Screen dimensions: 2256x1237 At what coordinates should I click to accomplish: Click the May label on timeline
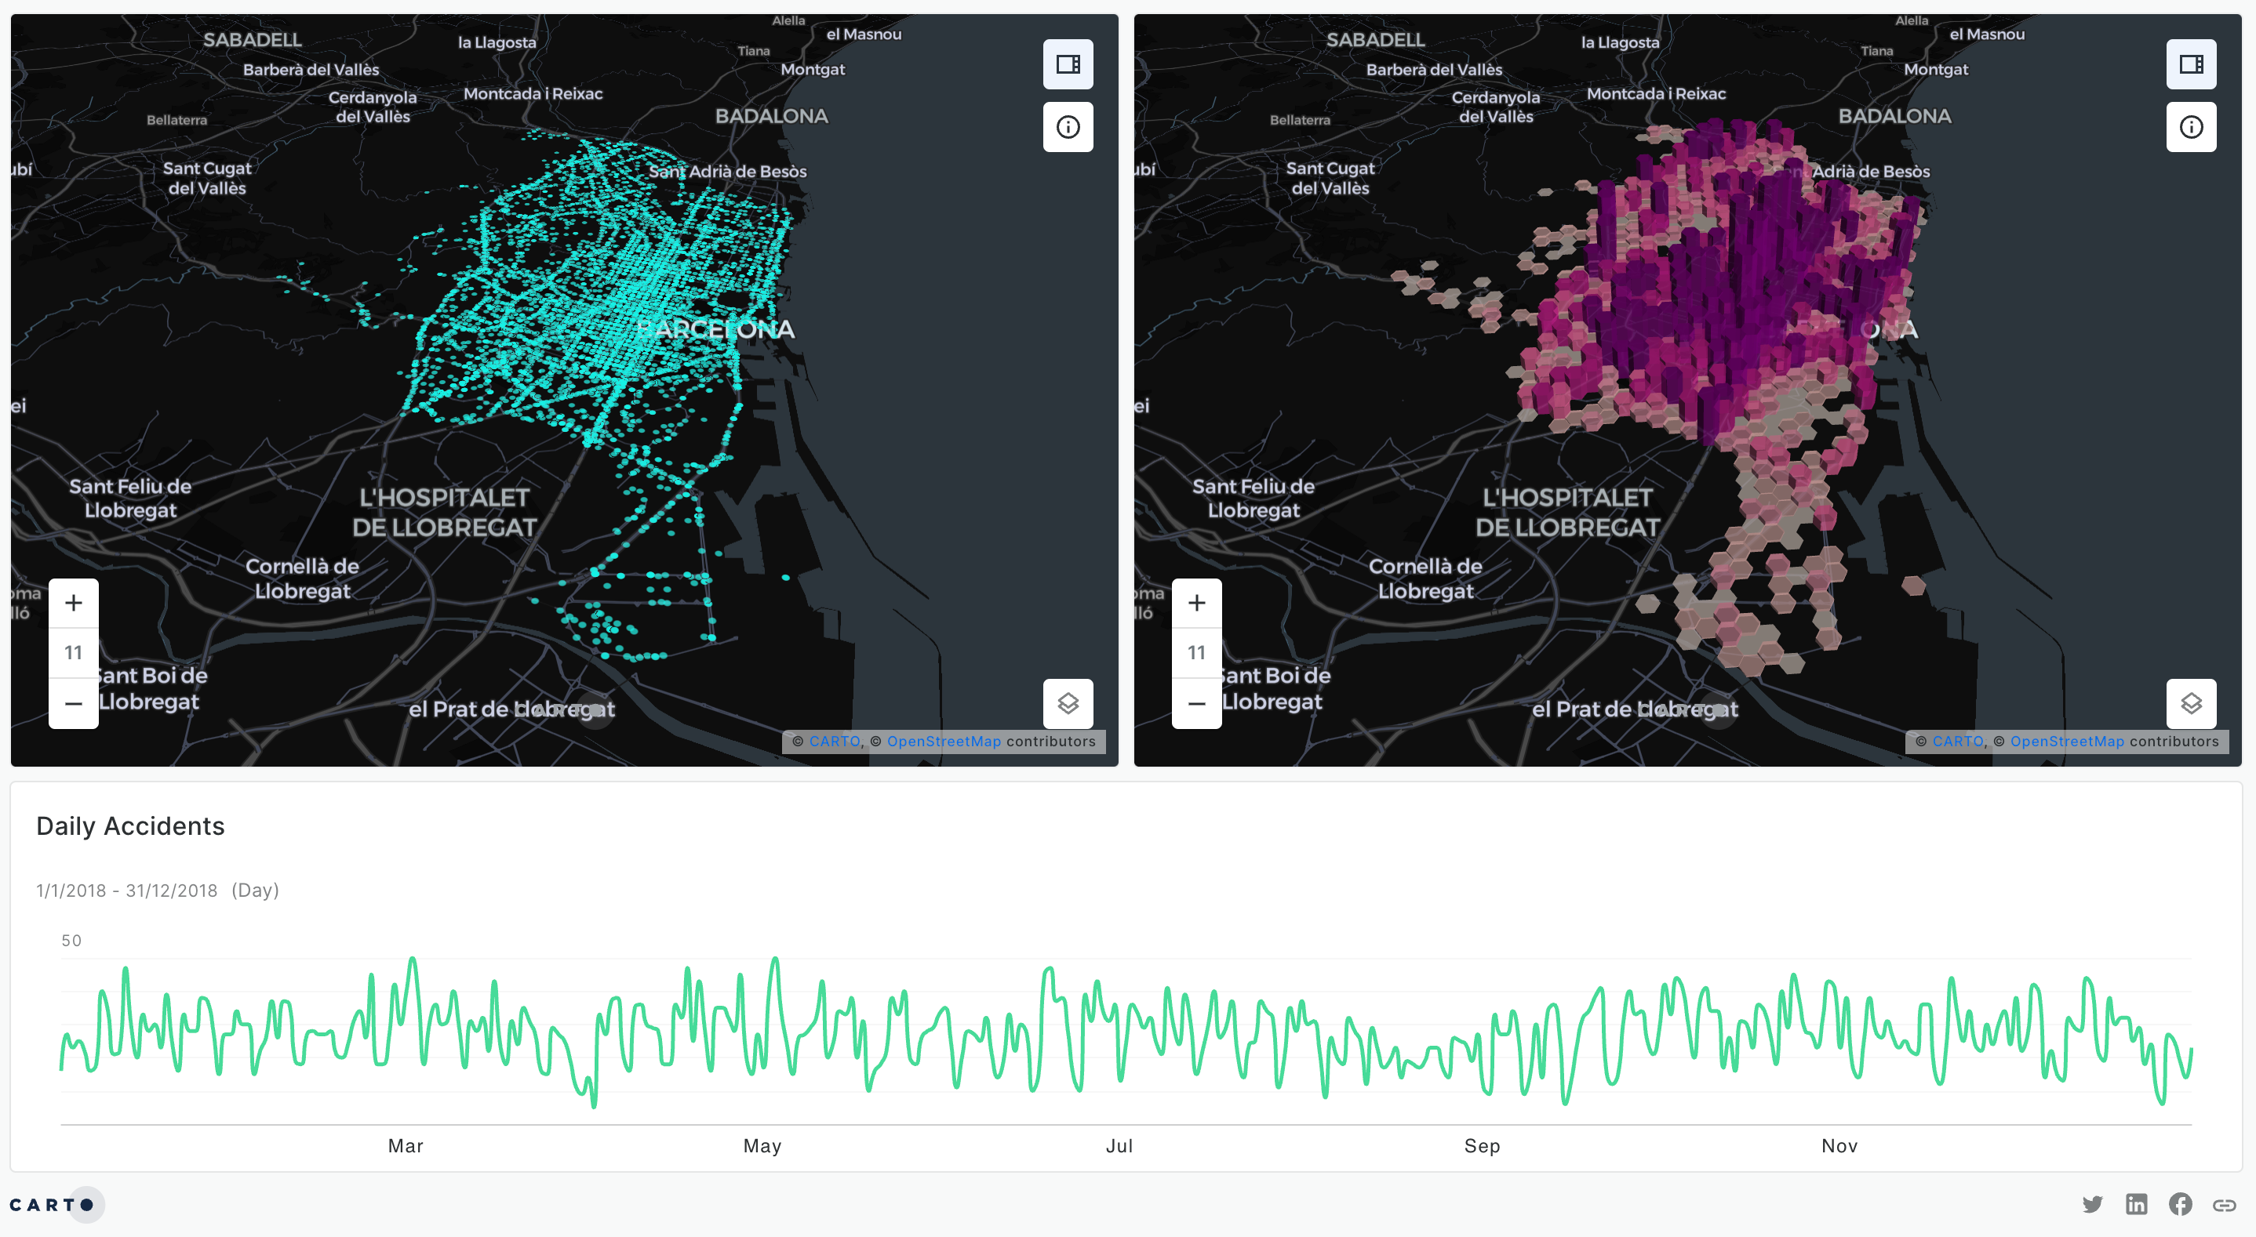pyautogui.click(x=762, y=1146)
